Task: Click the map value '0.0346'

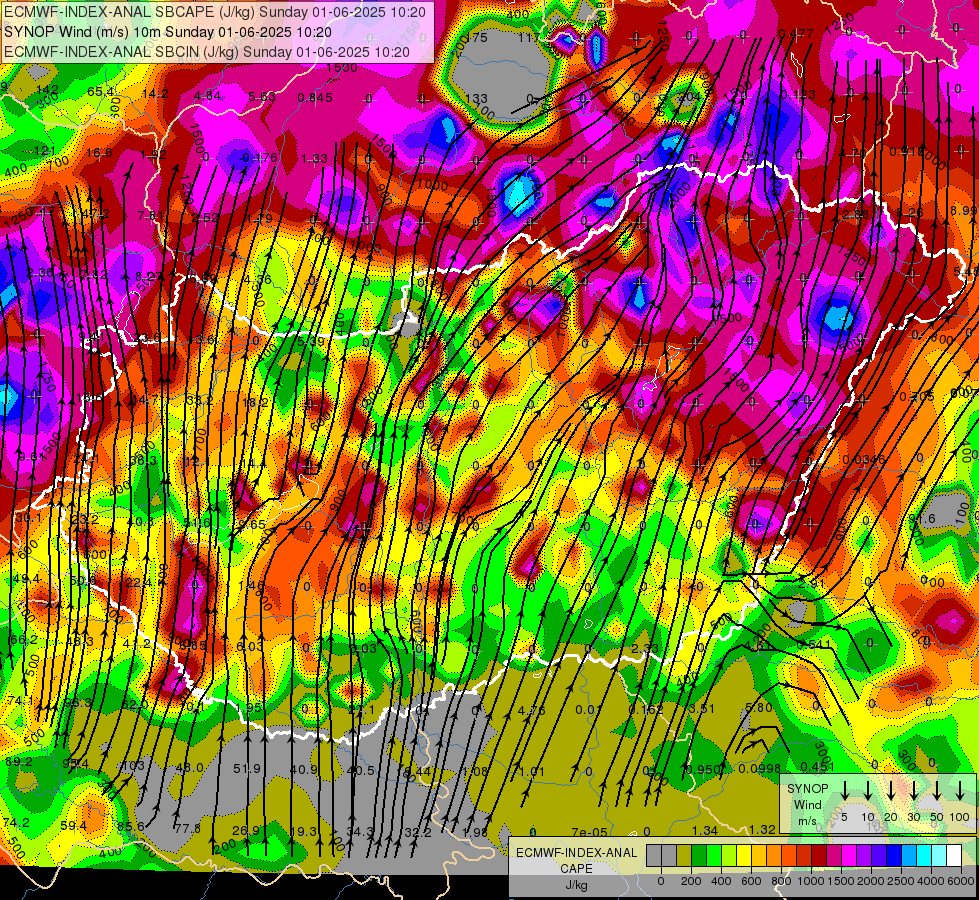Action: click(x=863, y=460)
